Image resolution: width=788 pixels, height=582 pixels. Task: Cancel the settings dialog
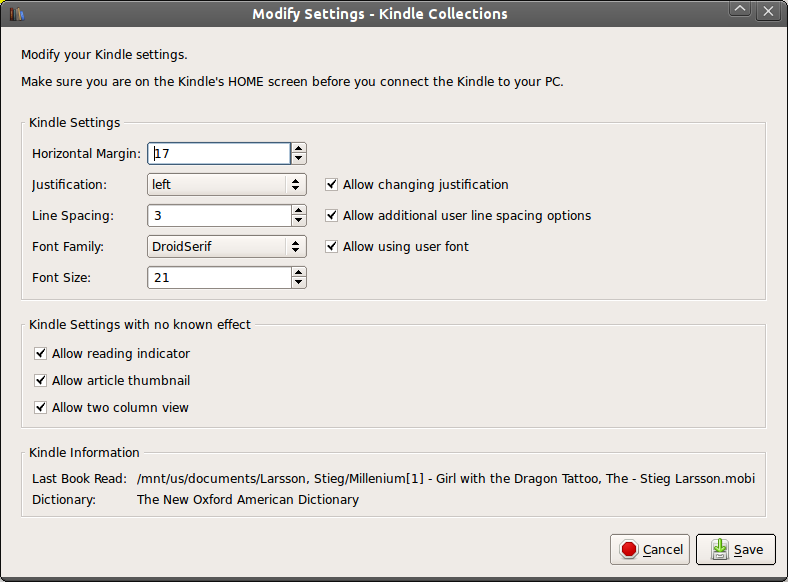click(x=650, y=549)
